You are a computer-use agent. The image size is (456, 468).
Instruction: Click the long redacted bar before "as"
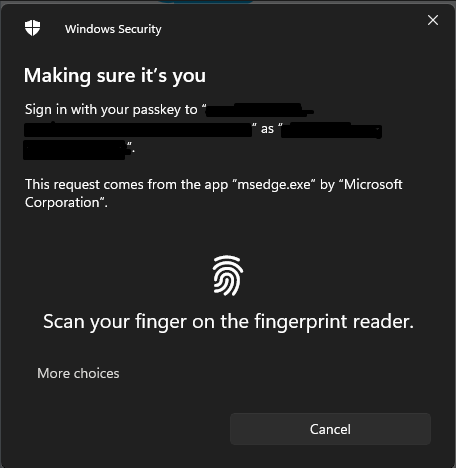tap(138, 130)
